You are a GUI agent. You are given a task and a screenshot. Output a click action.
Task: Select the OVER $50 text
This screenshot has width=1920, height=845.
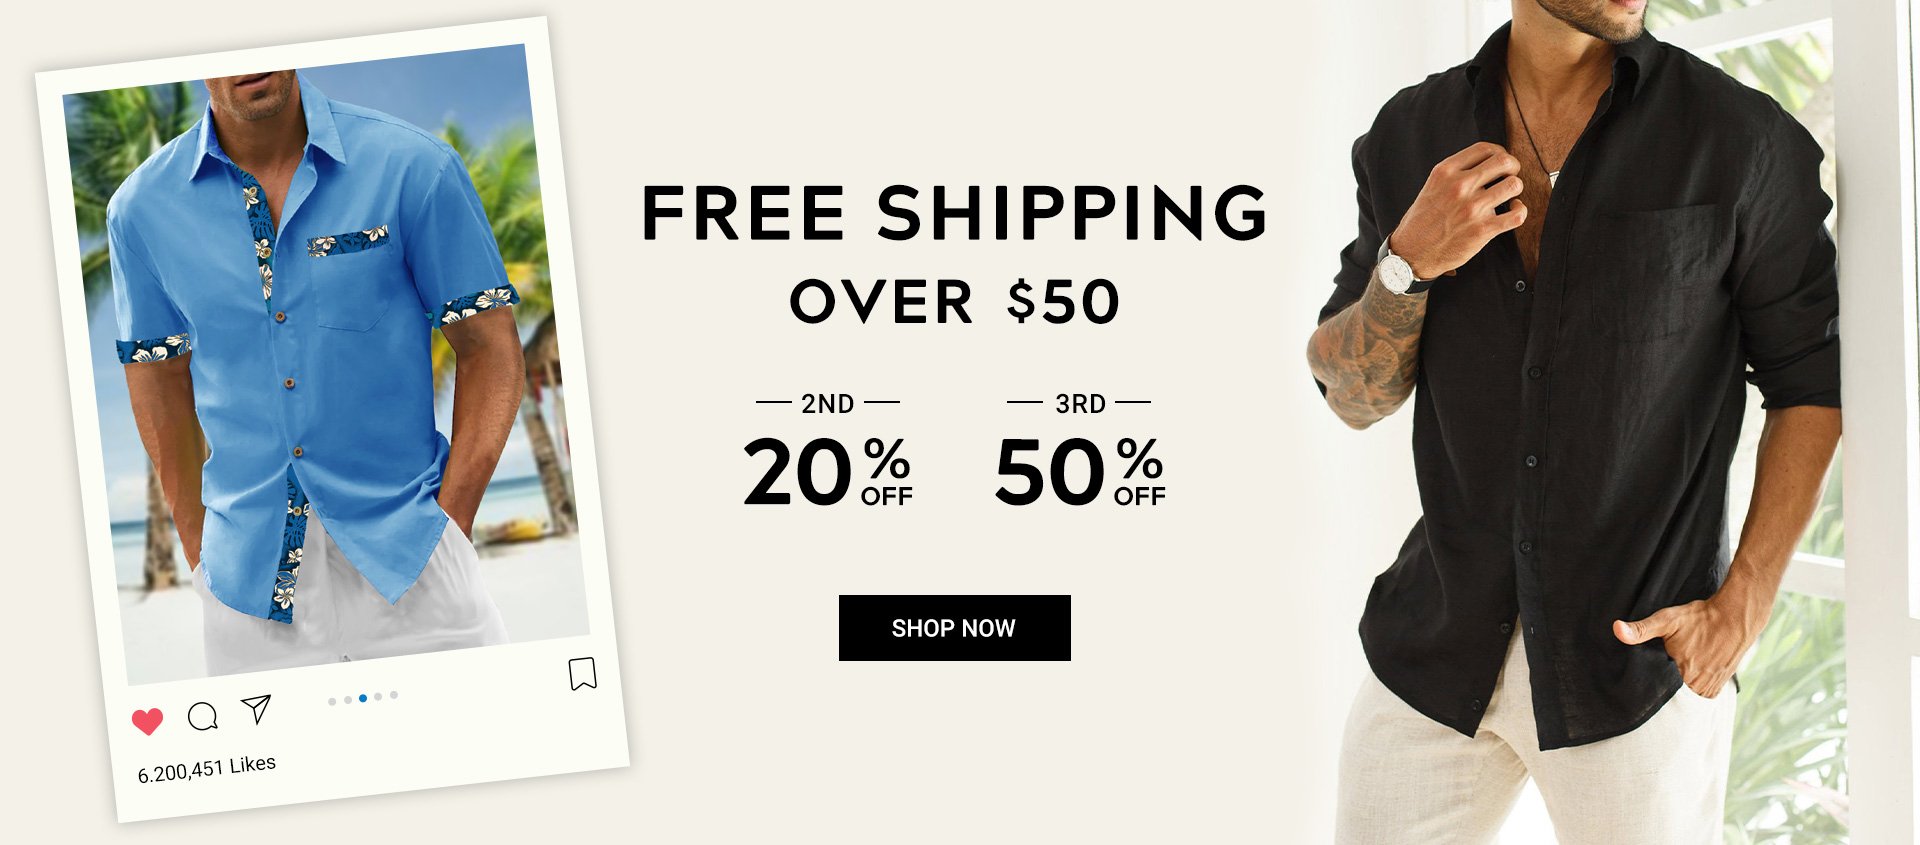(x=954, y=302)
